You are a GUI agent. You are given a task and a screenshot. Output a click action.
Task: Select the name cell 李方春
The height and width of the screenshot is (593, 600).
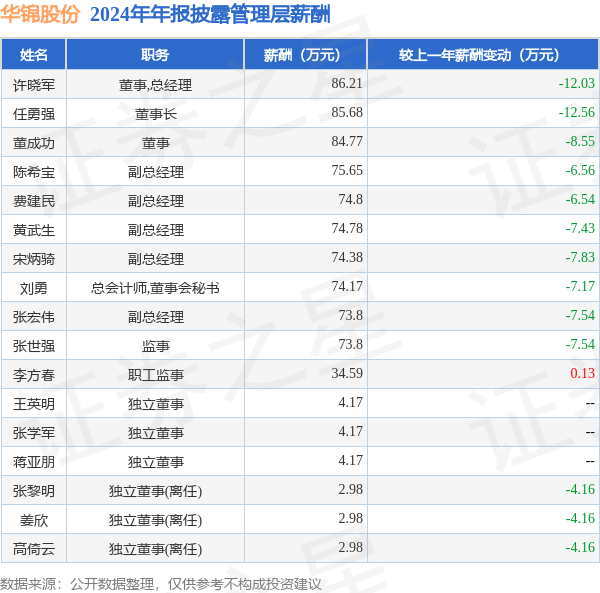pyautogui.click(x=34, y=375)
